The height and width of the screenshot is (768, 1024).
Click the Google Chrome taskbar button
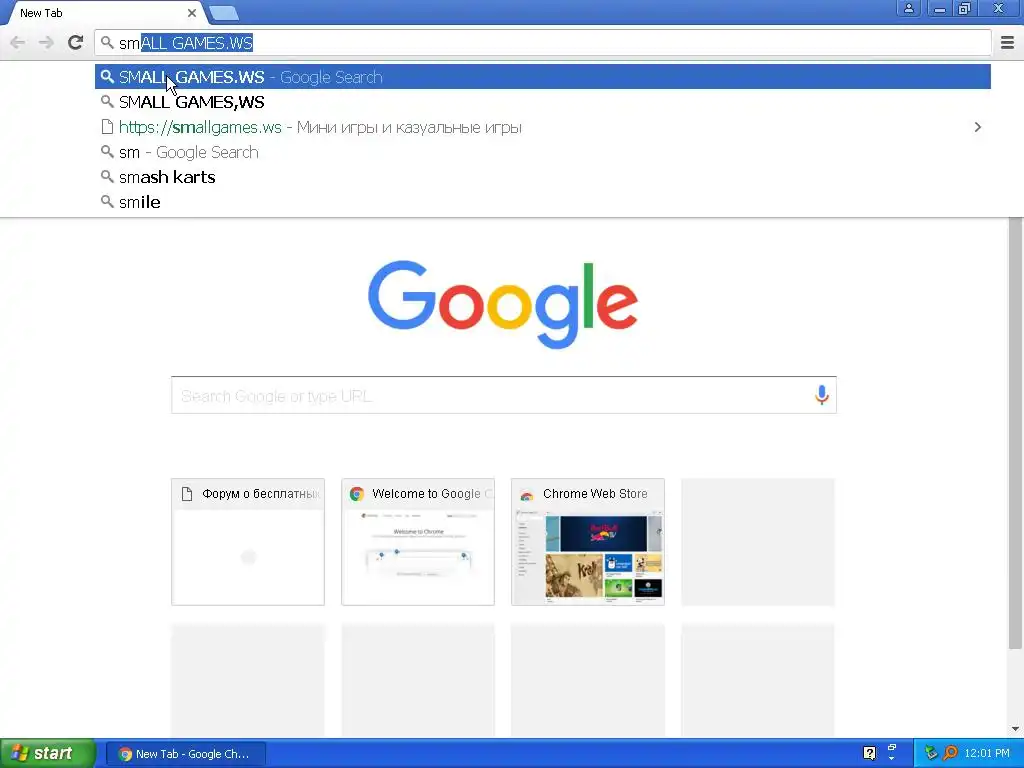click(185, 754)
